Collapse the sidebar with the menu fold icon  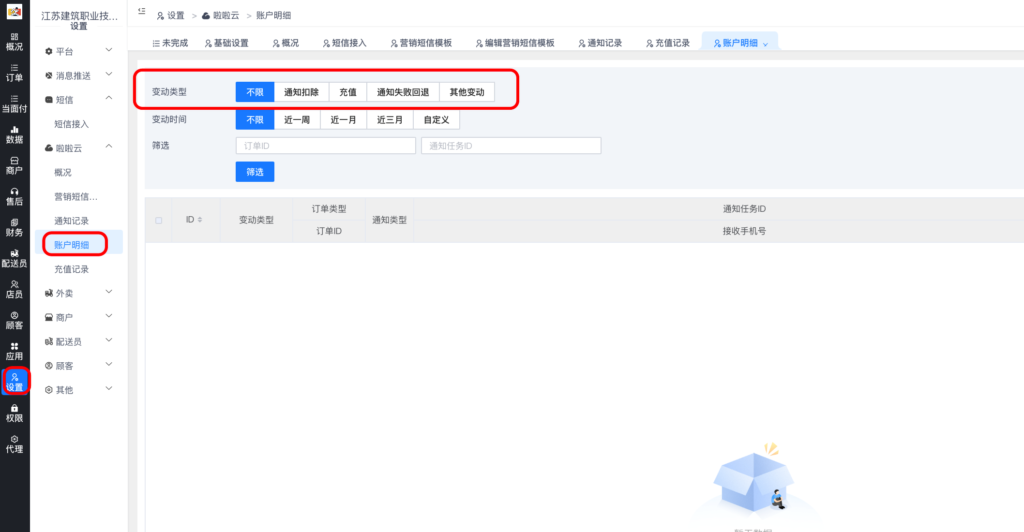[x=142, y=11]
